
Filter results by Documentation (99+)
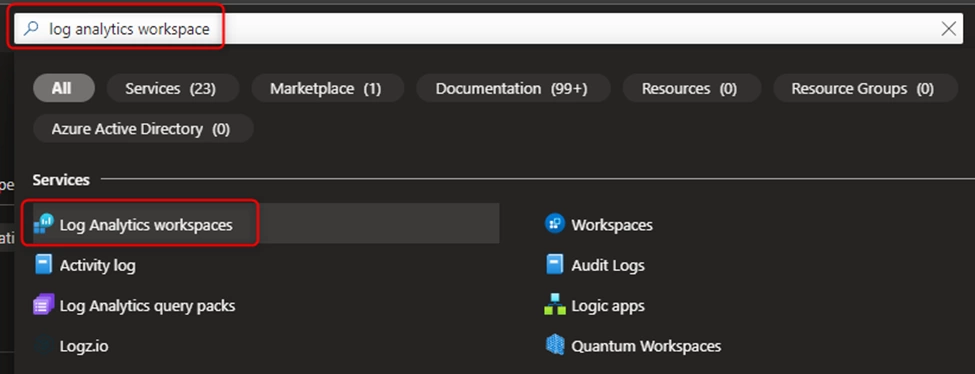click(513, 88)
